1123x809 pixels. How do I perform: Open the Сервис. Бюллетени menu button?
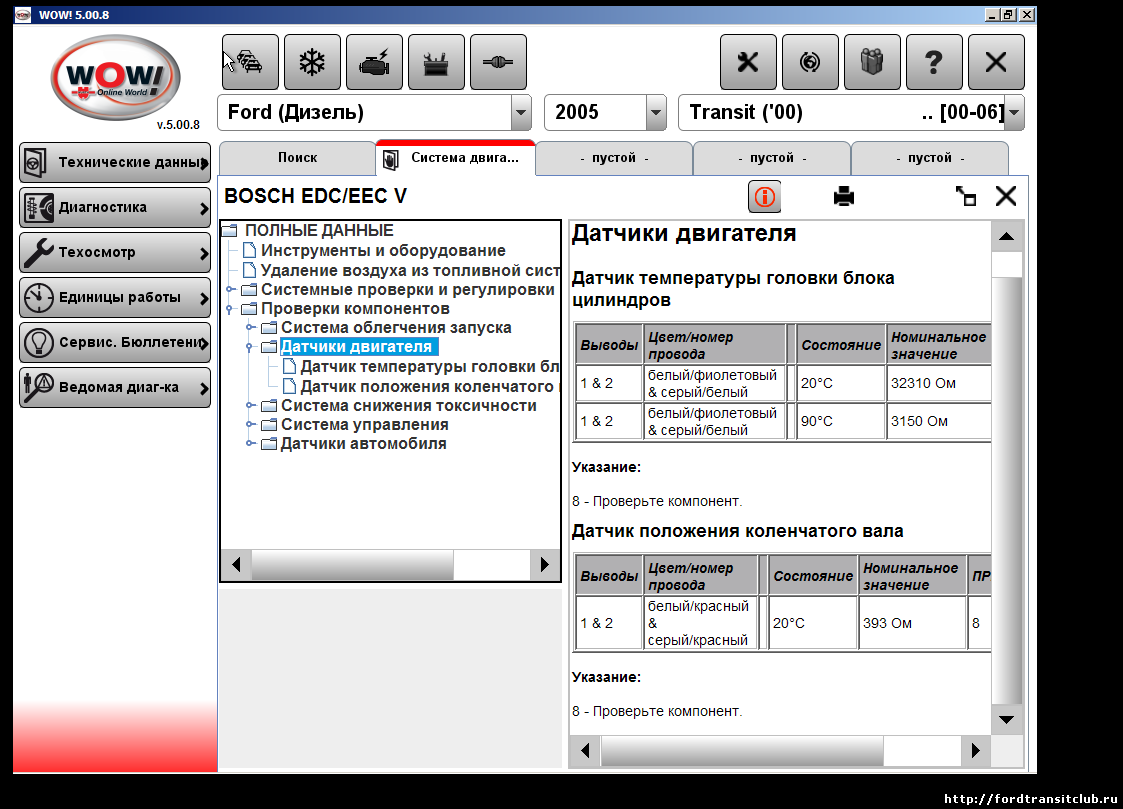(x=115, y=343)
